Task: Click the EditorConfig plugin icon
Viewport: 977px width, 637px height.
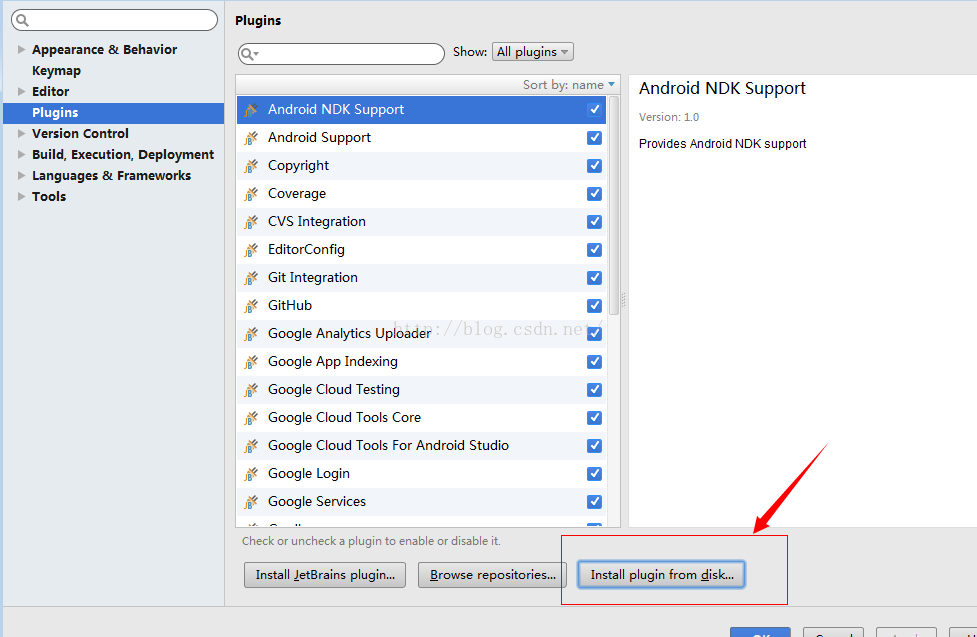Action: [251, 250]
